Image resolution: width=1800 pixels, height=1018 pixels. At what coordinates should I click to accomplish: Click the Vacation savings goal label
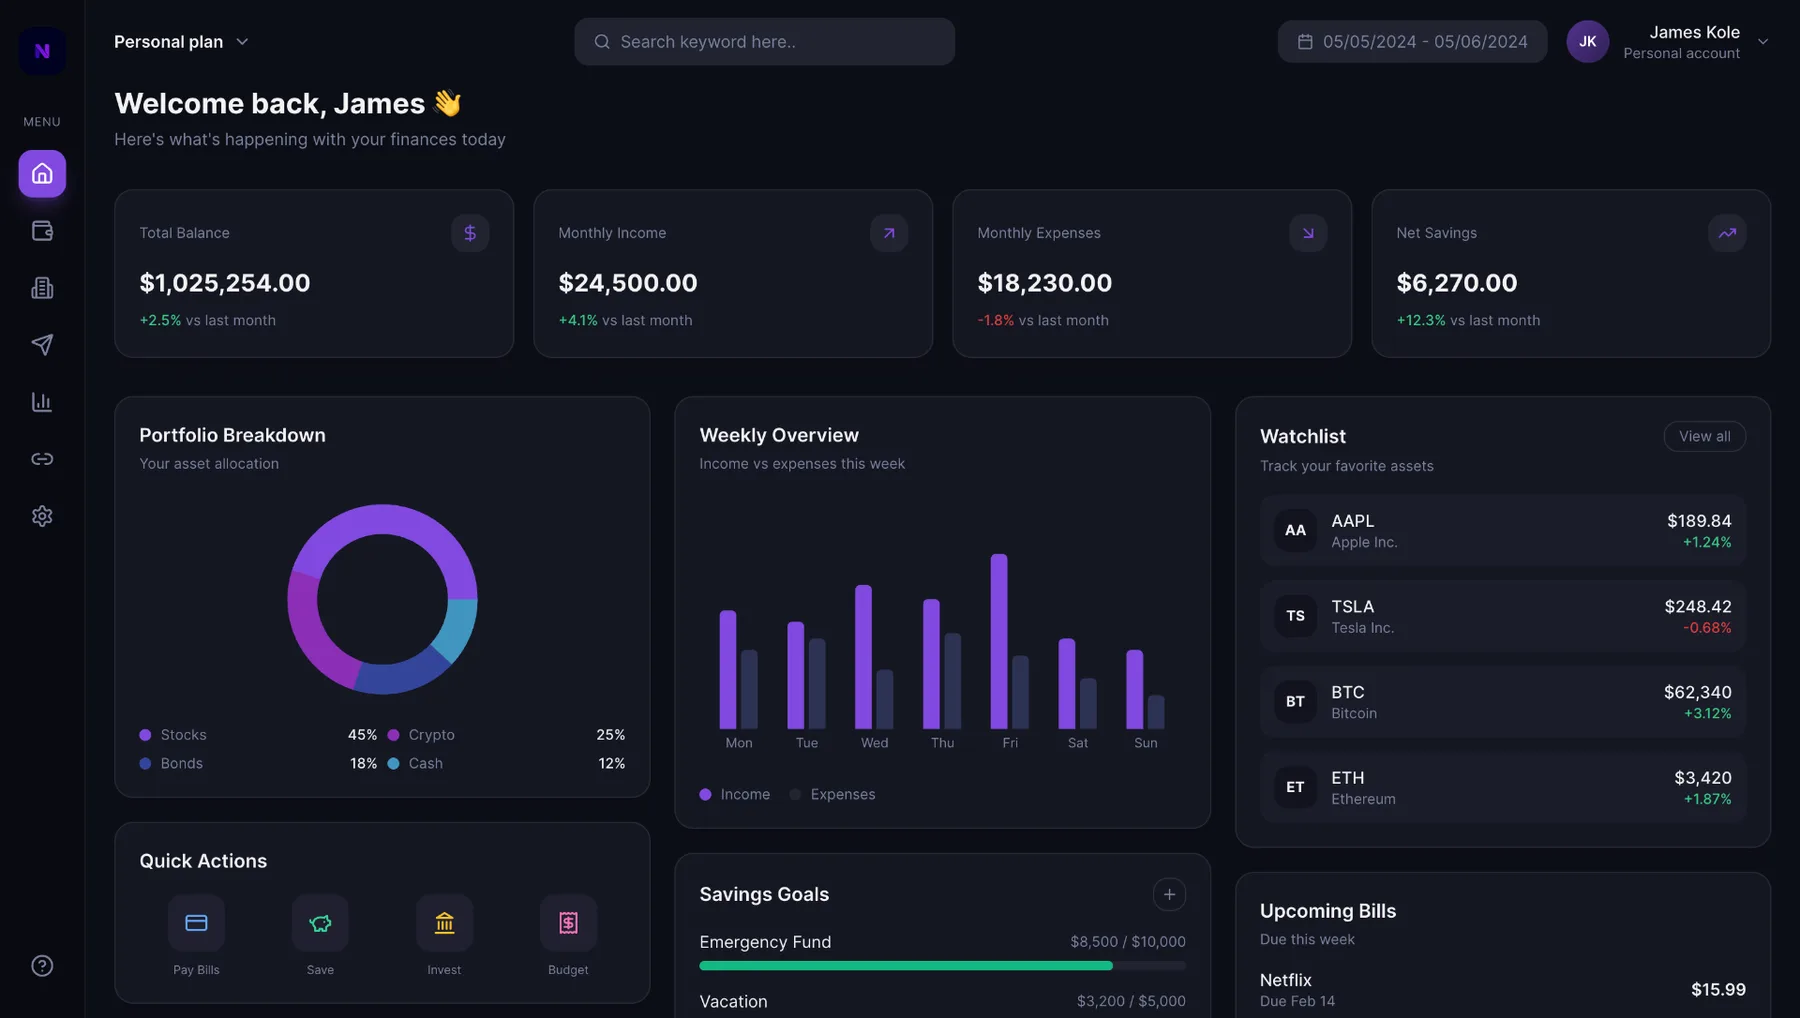click(x=733, y=1001)
